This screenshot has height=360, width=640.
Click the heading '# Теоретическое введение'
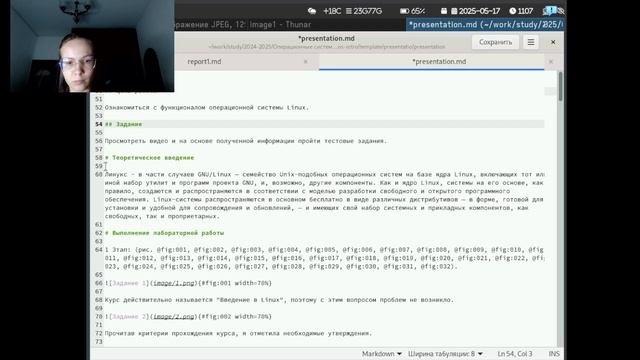coord(149,158)
